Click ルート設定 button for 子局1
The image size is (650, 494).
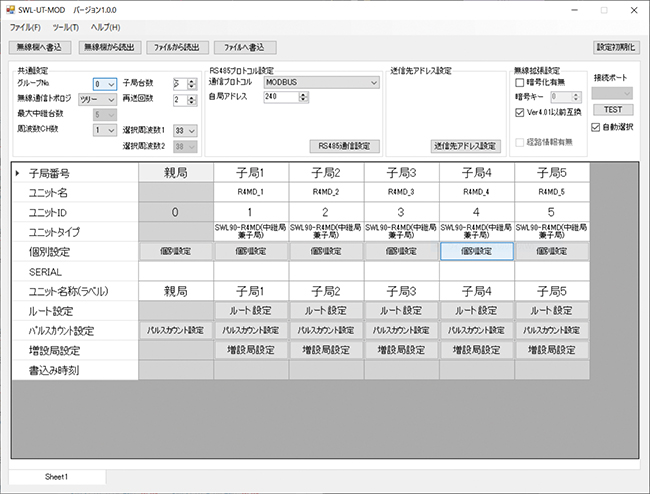click(251, 310)
